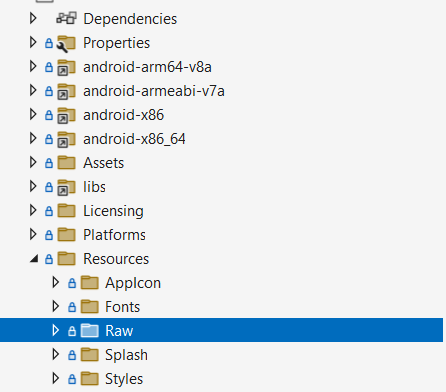Click the android-x86_64 linked folder icon

click(x=66, y=140)
